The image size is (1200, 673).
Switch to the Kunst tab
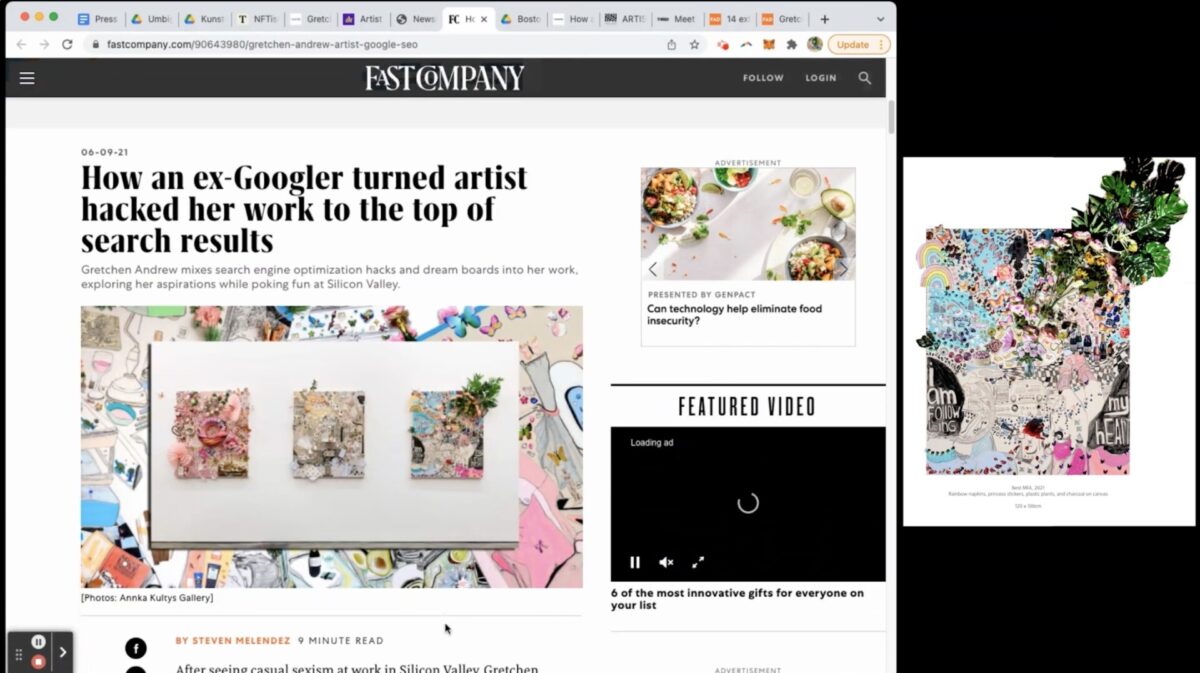pyautogui.click(x=203, y=19)
